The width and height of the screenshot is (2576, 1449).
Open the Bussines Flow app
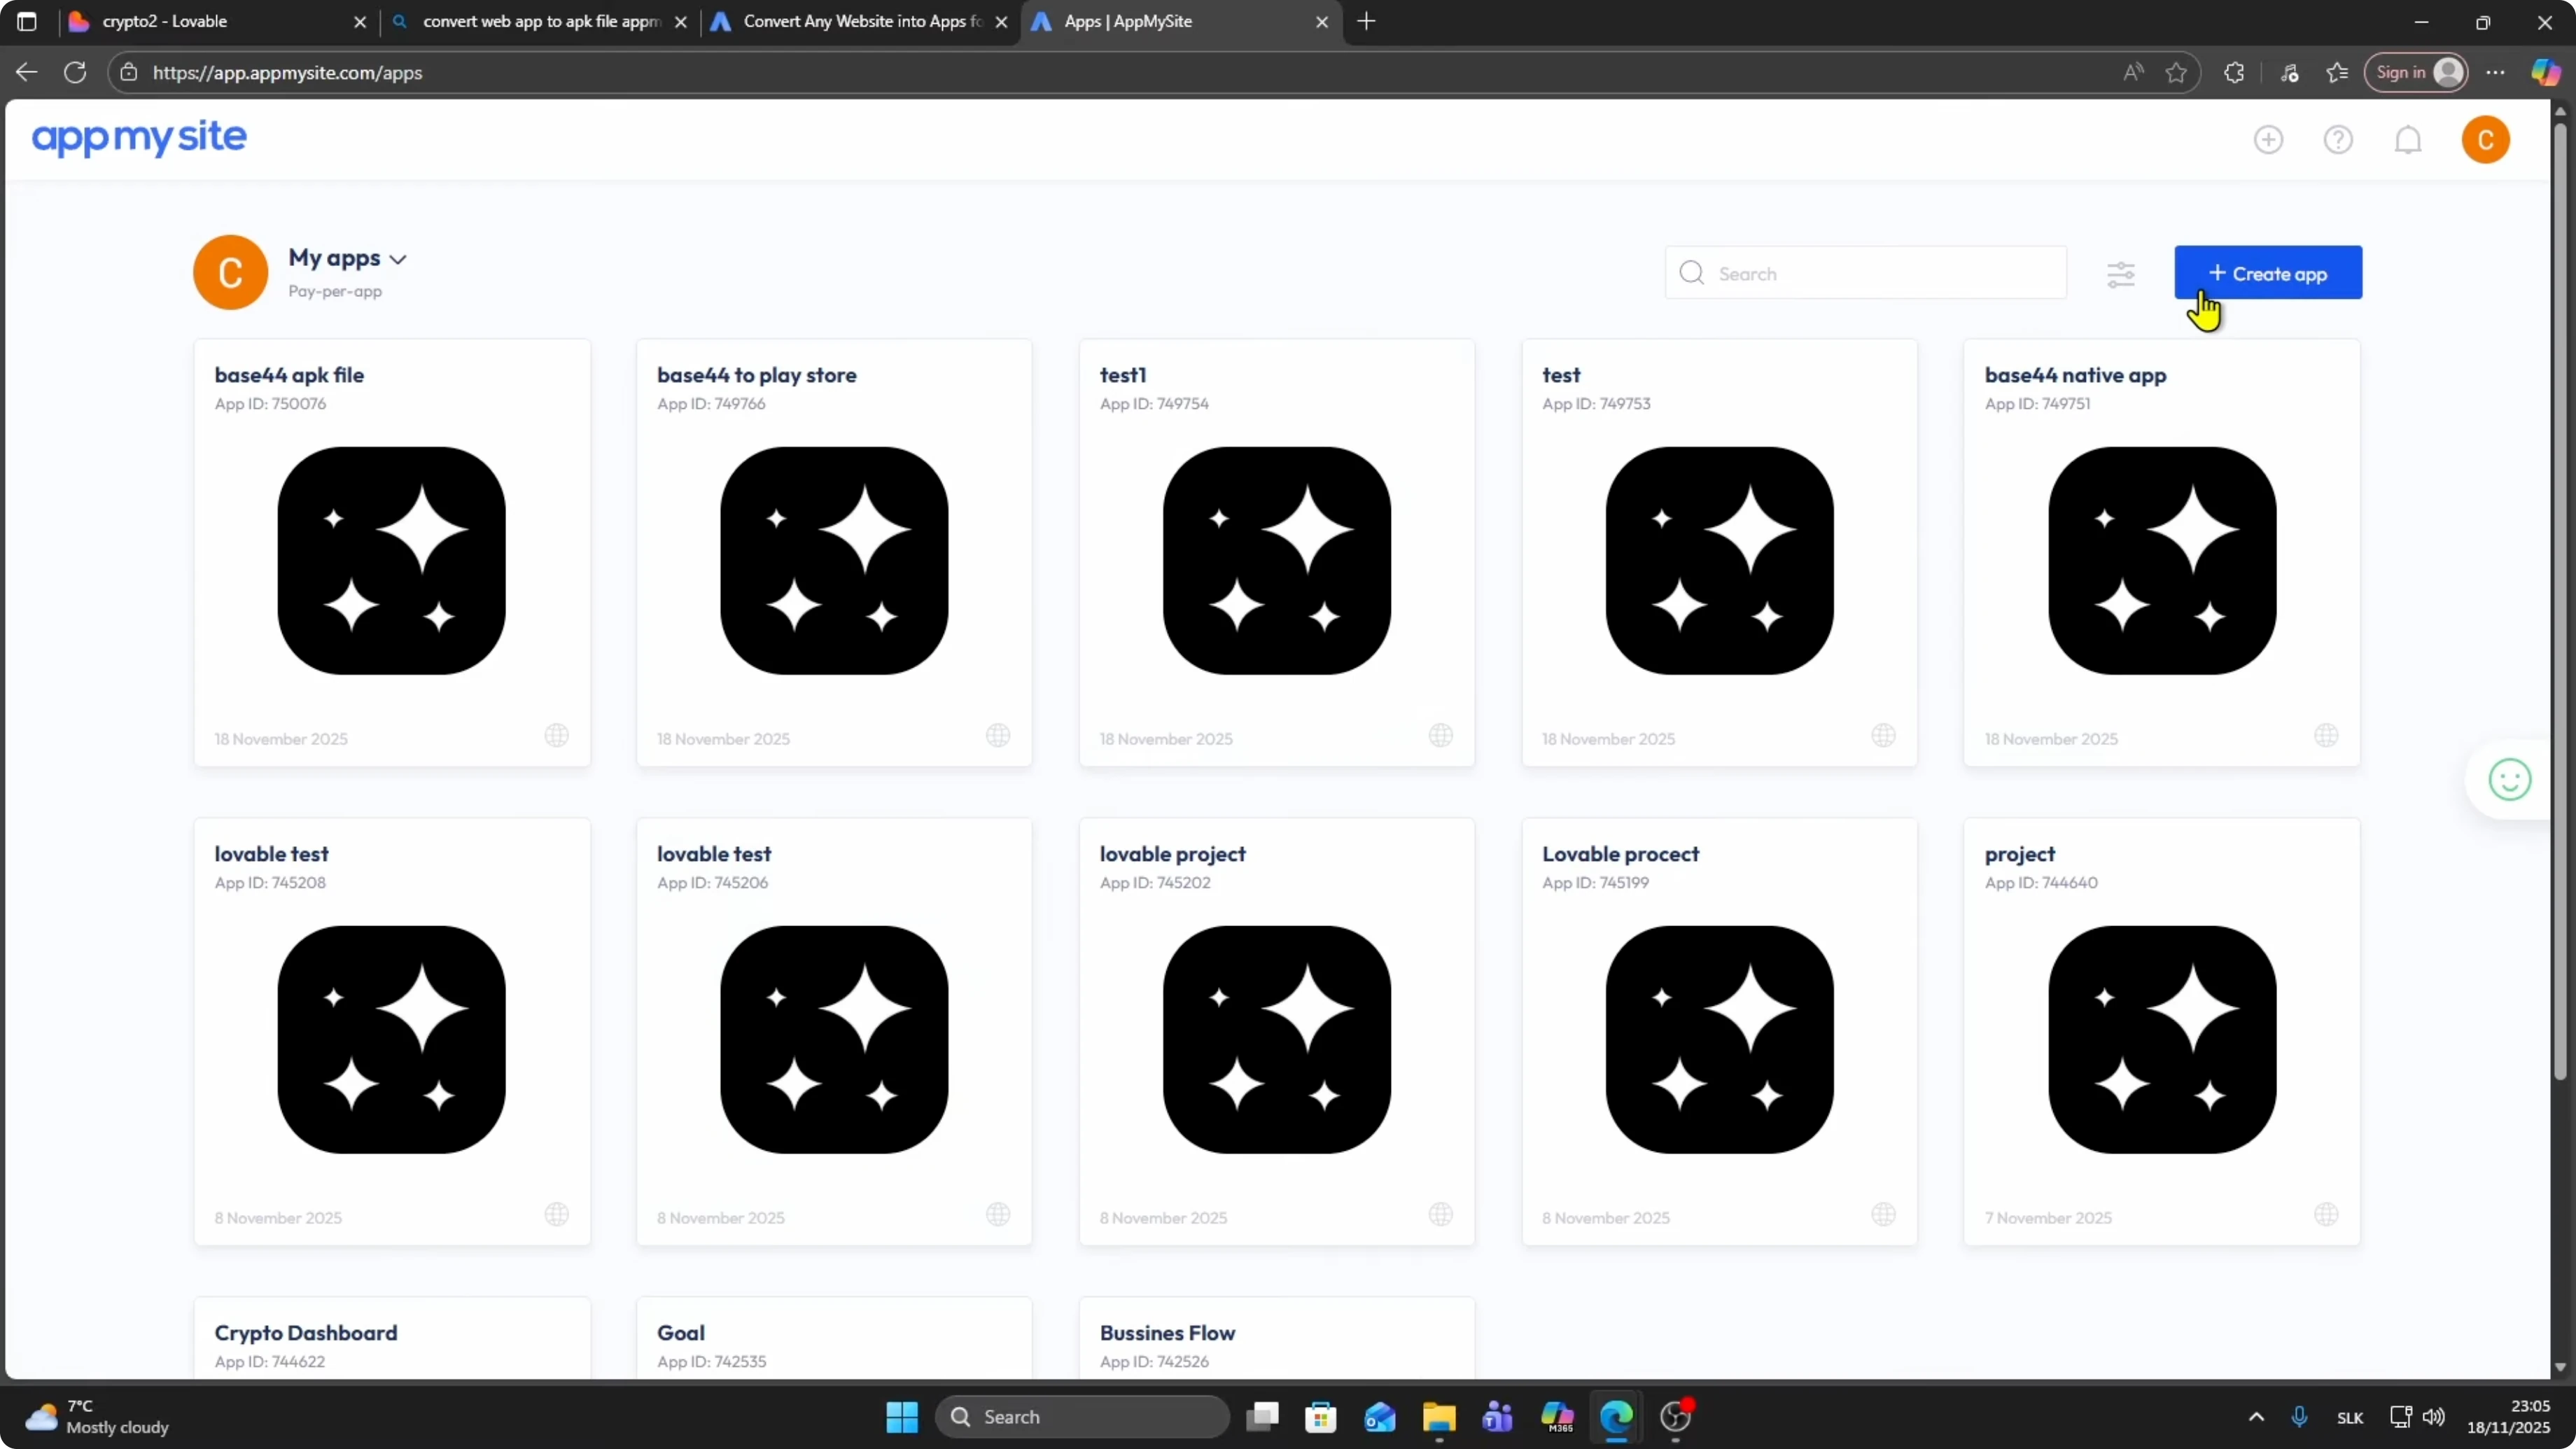pyautogui.click(x=1277, y=1339)
